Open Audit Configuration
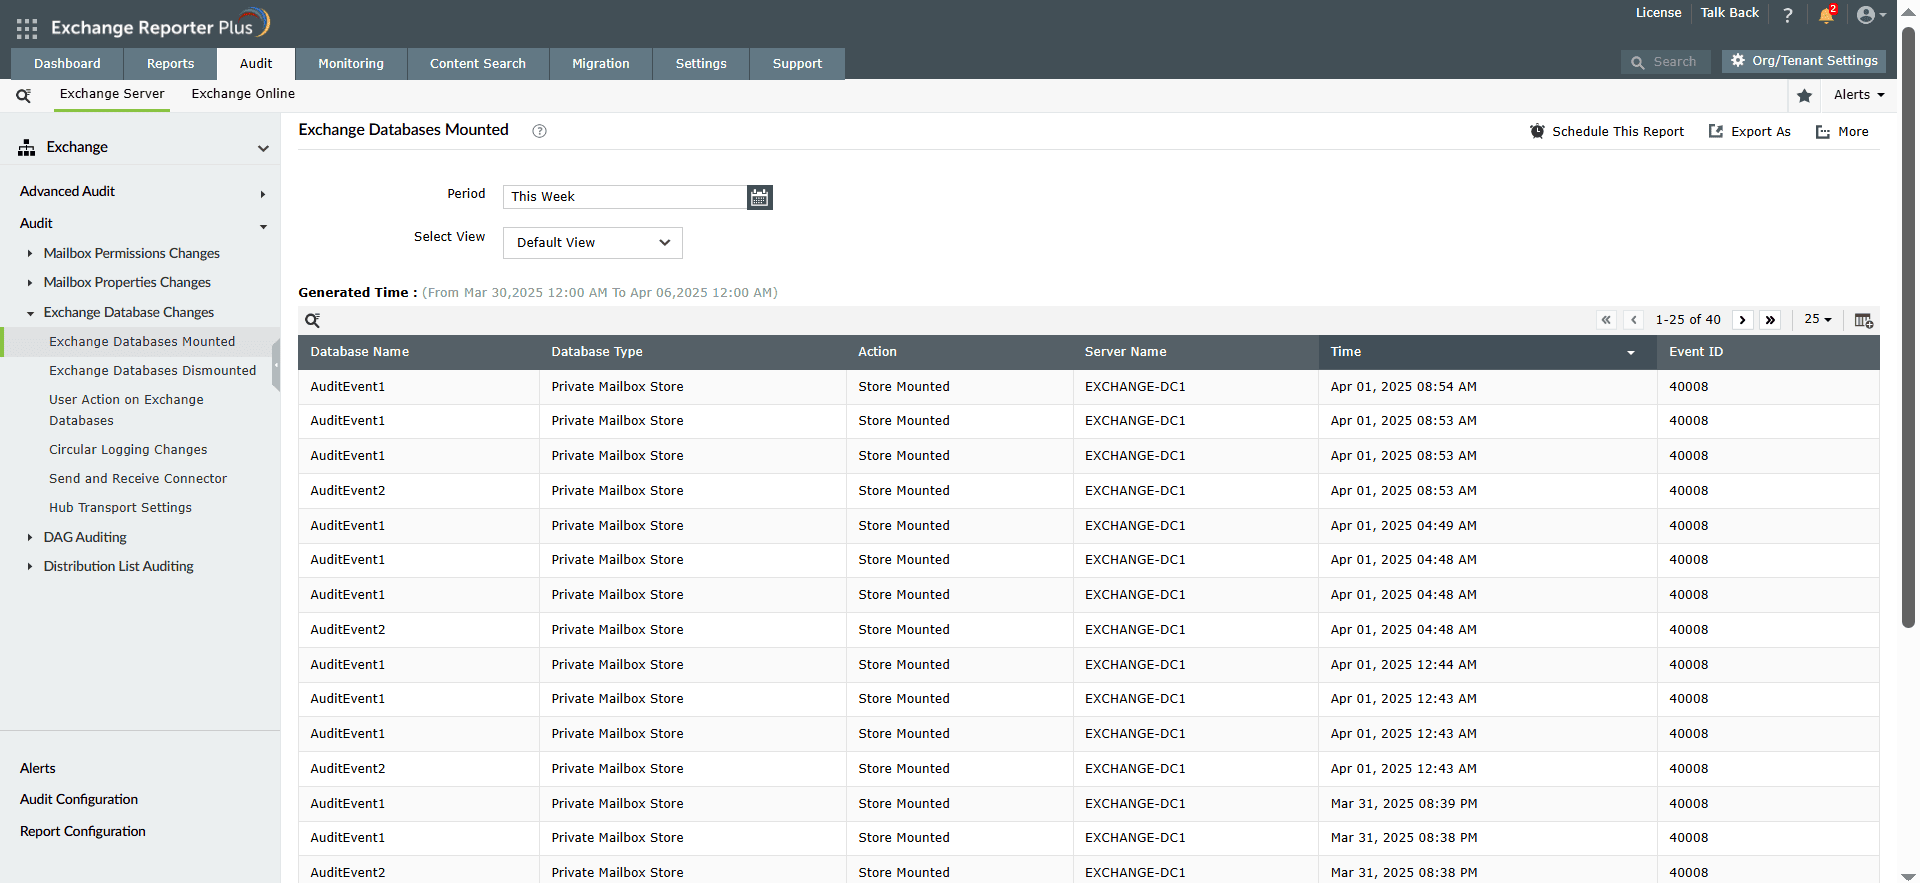This screenshot has width=1920, height=883. tap(79, 800)
